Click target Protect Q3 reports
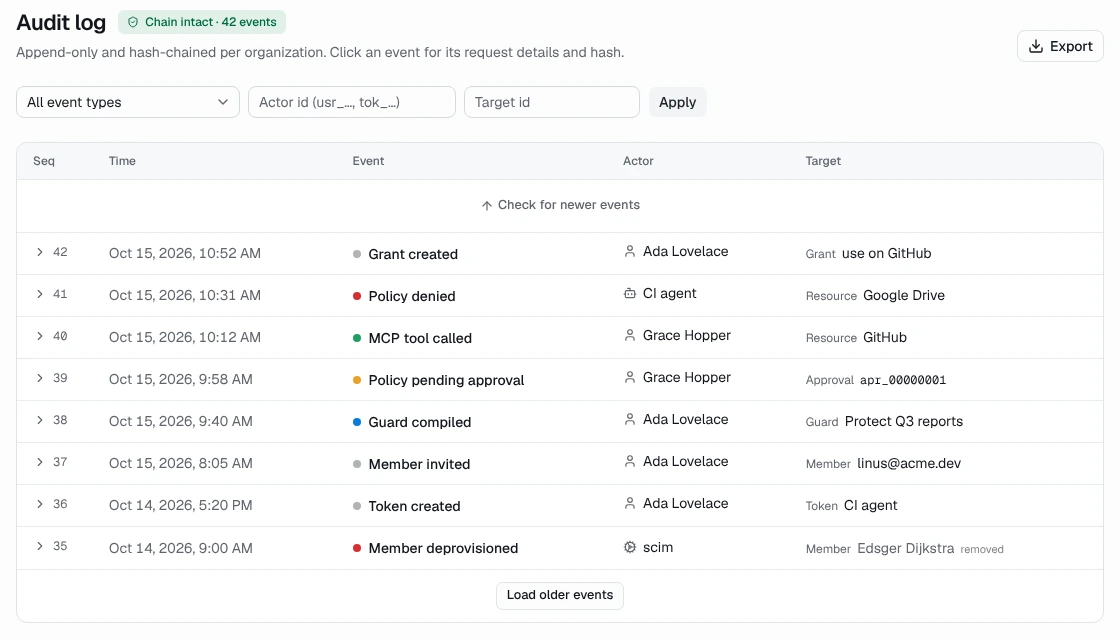Viewport: 1120px width, 640px height. (x=904, y=421)
